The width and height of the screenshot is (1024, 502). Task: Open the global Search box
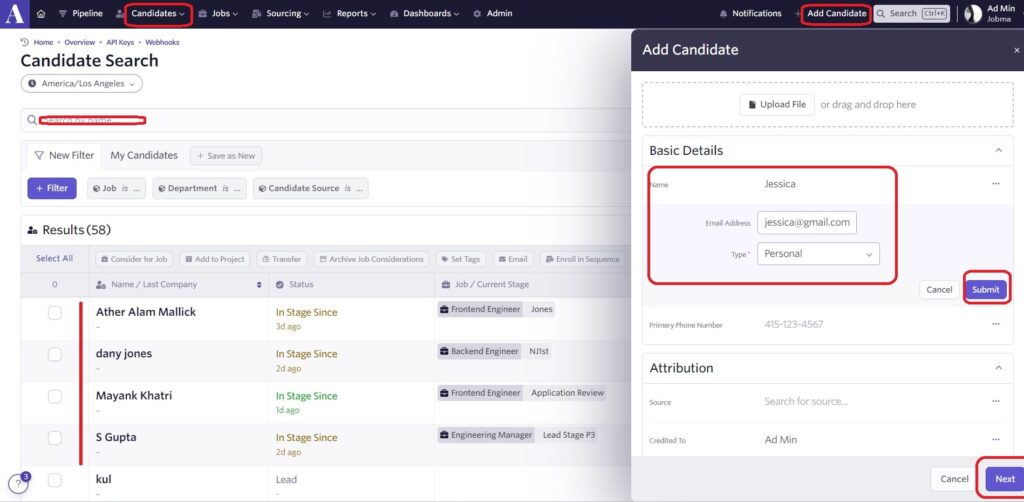[x=912, y=14]
